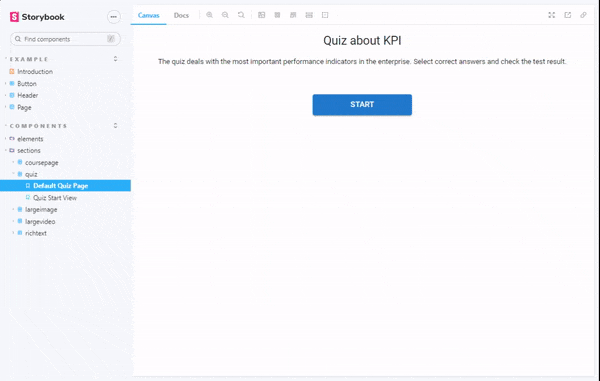
Task: Change the preview viewport size
Action: pyautogui.click(x=293, y=15)
